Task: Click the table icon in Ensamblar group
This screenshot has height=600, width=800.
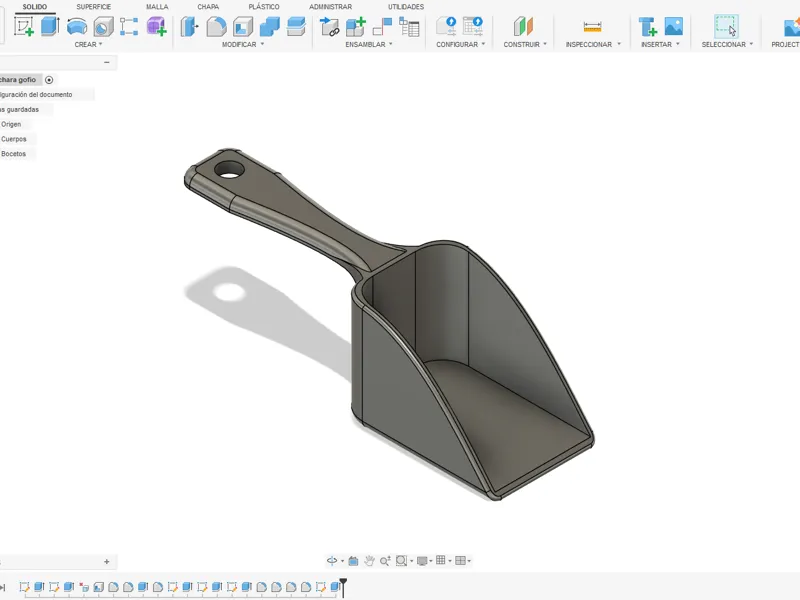Action: tap(409, 27)
